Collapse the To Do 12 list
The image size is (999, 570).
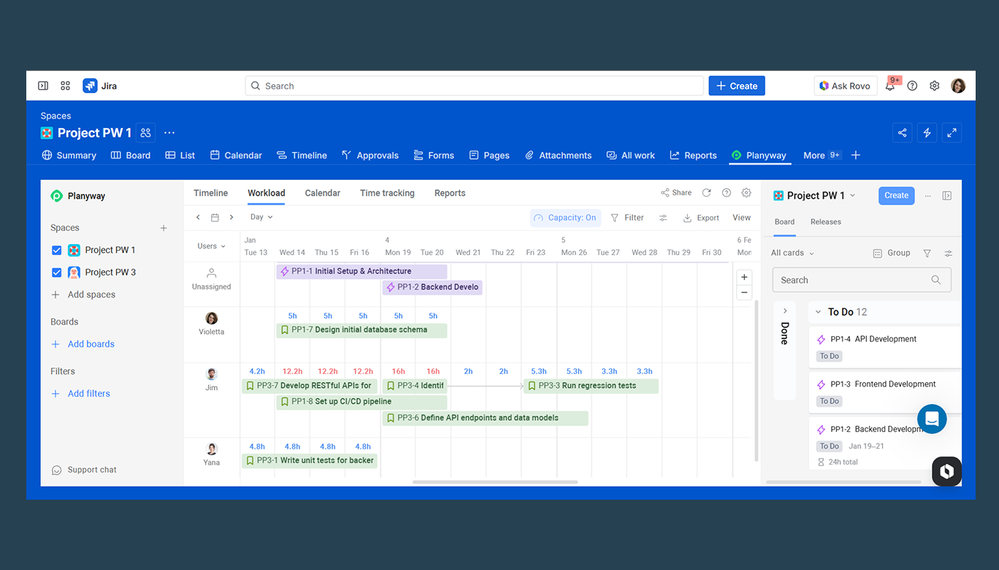click(818, 312)
